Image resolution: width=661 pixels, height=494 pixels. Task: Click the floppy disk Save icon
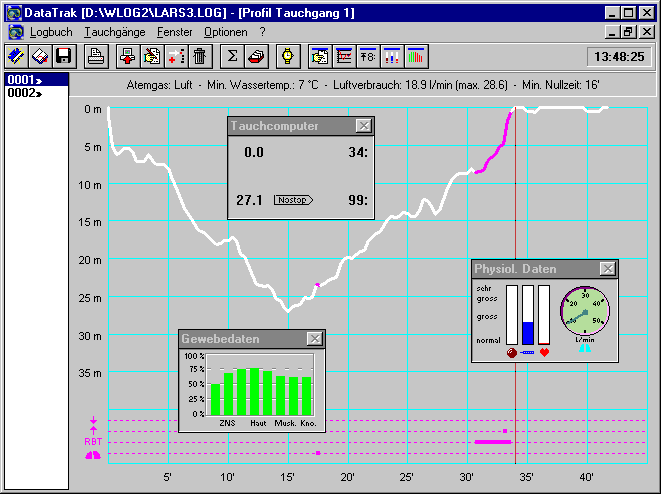[x=63, y=56]
